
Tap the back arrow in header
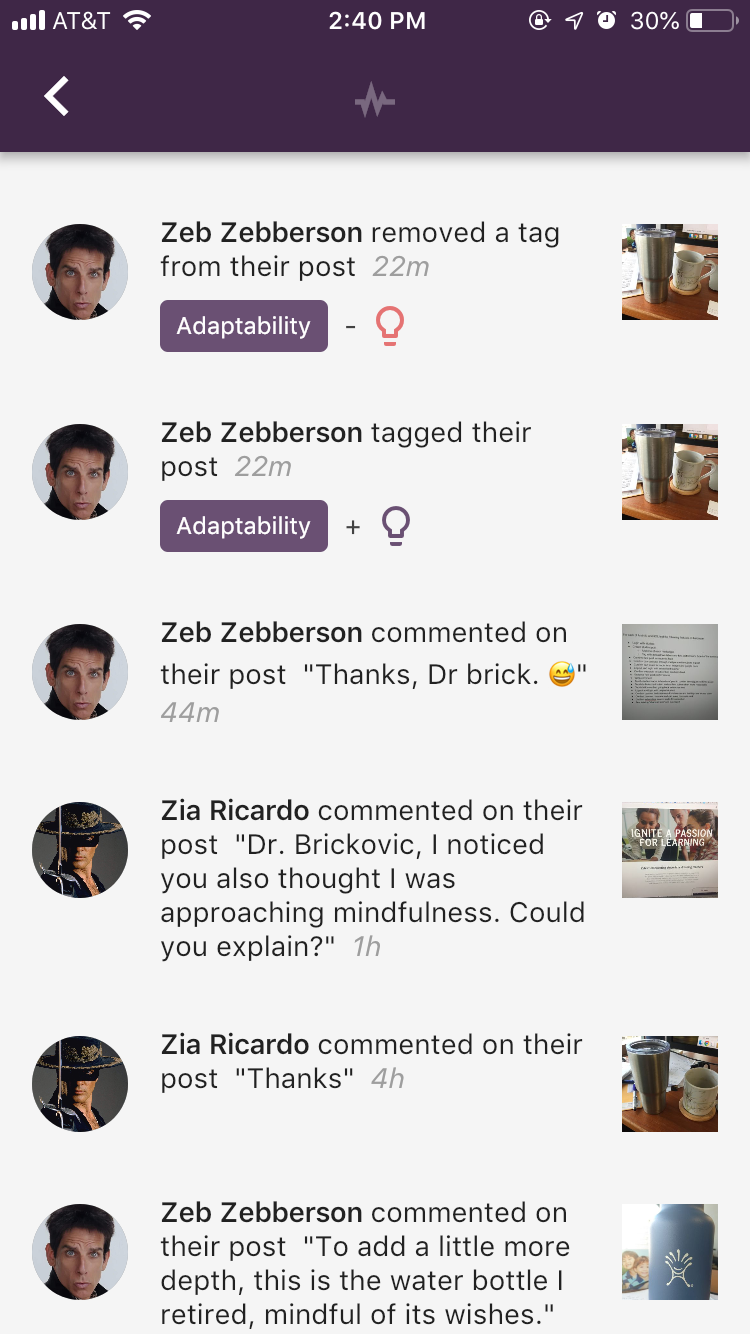(57, 97)
